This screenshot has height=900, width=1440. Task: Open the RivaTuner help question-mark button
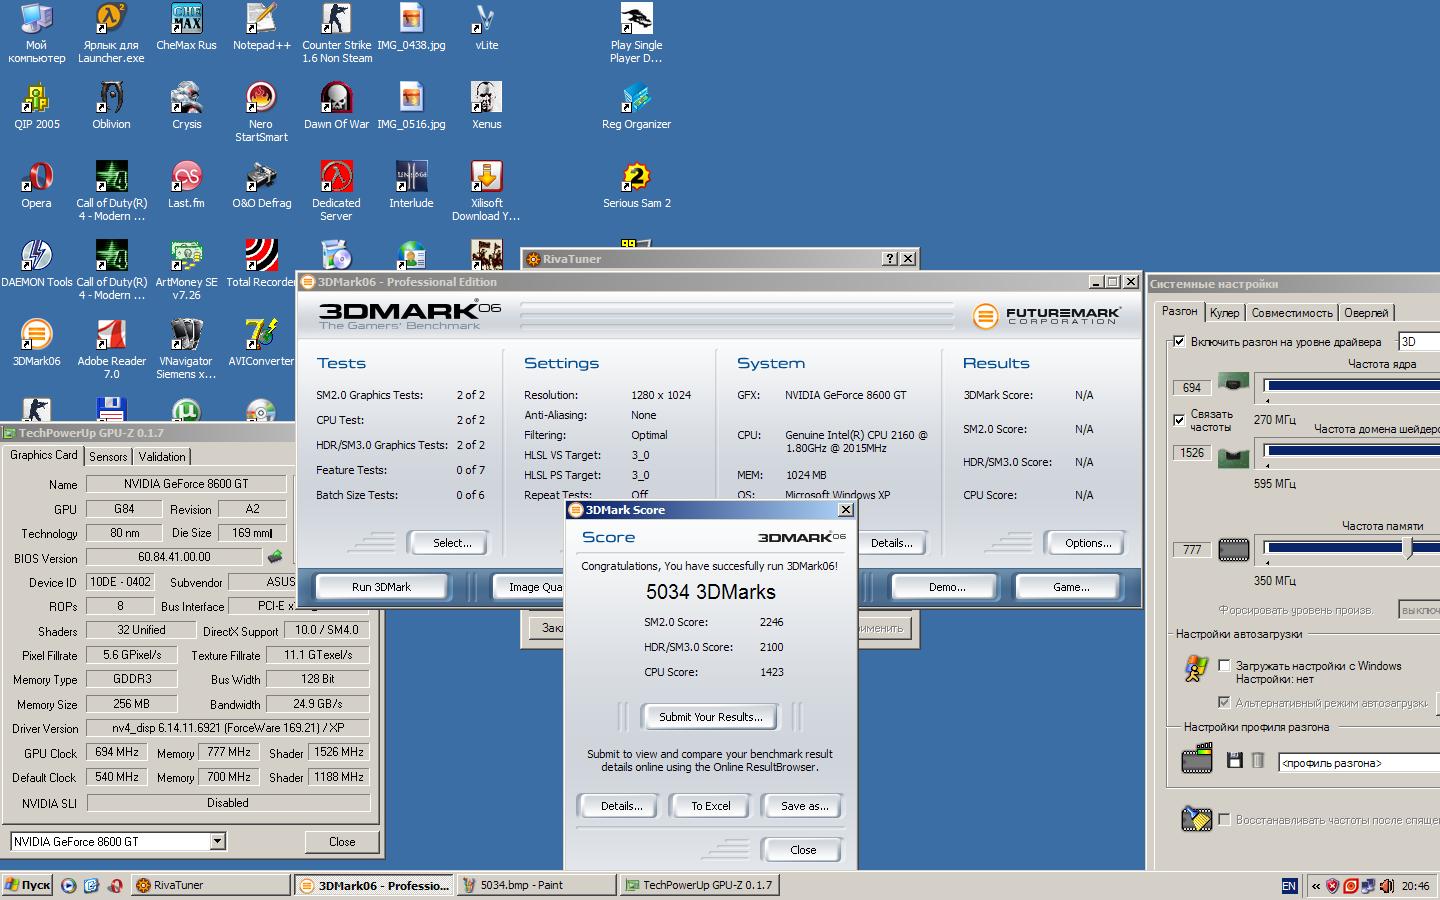coord(890,258)
